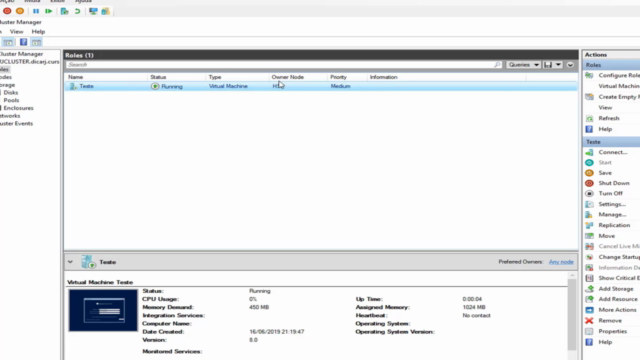Image resolution: width=640 pixels, height=360 pixels.
Task: Click in the Roles Search field
Action: (283, 65)
